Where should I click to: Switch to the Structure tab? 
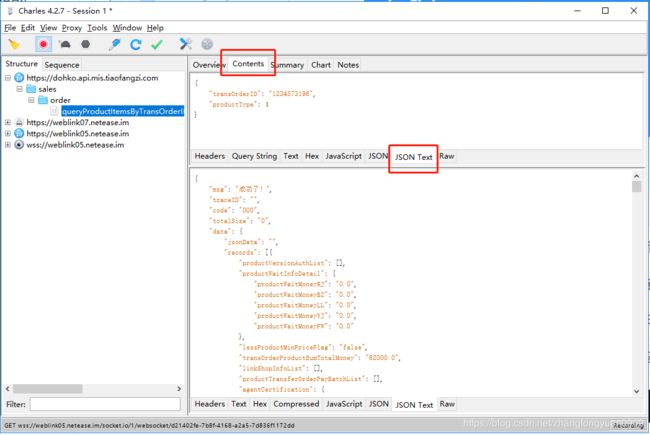click(x=22, y=64)
